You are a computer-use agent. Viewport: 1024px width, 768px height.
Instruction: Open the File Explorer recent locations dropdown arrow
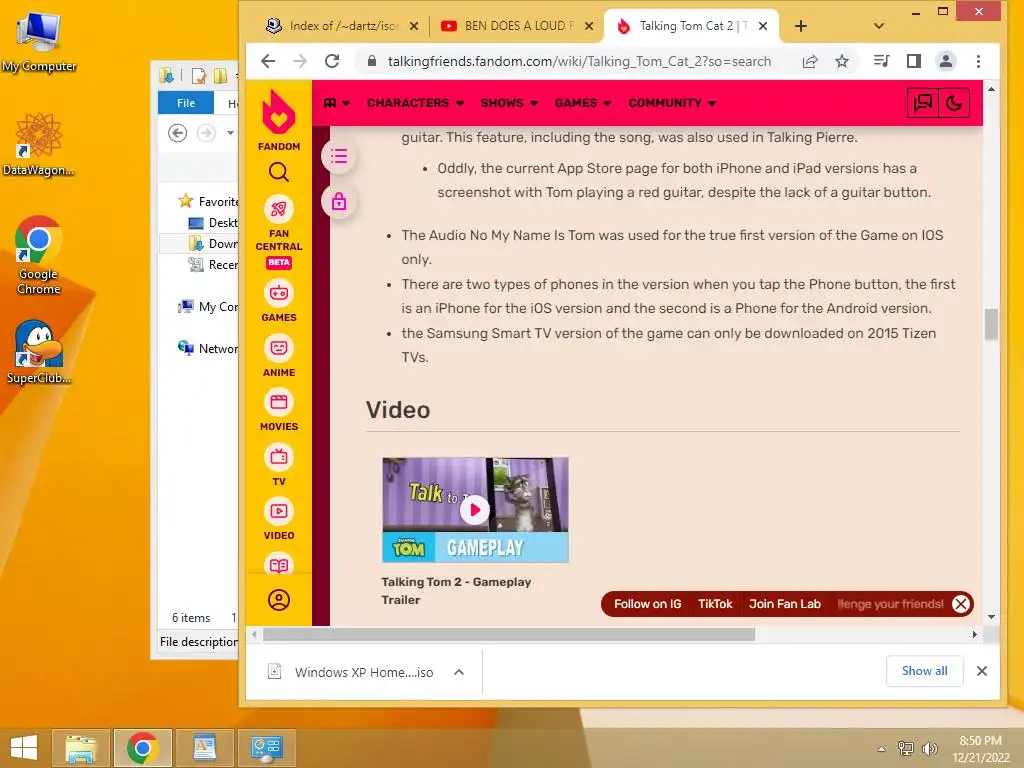click(231, 133)
